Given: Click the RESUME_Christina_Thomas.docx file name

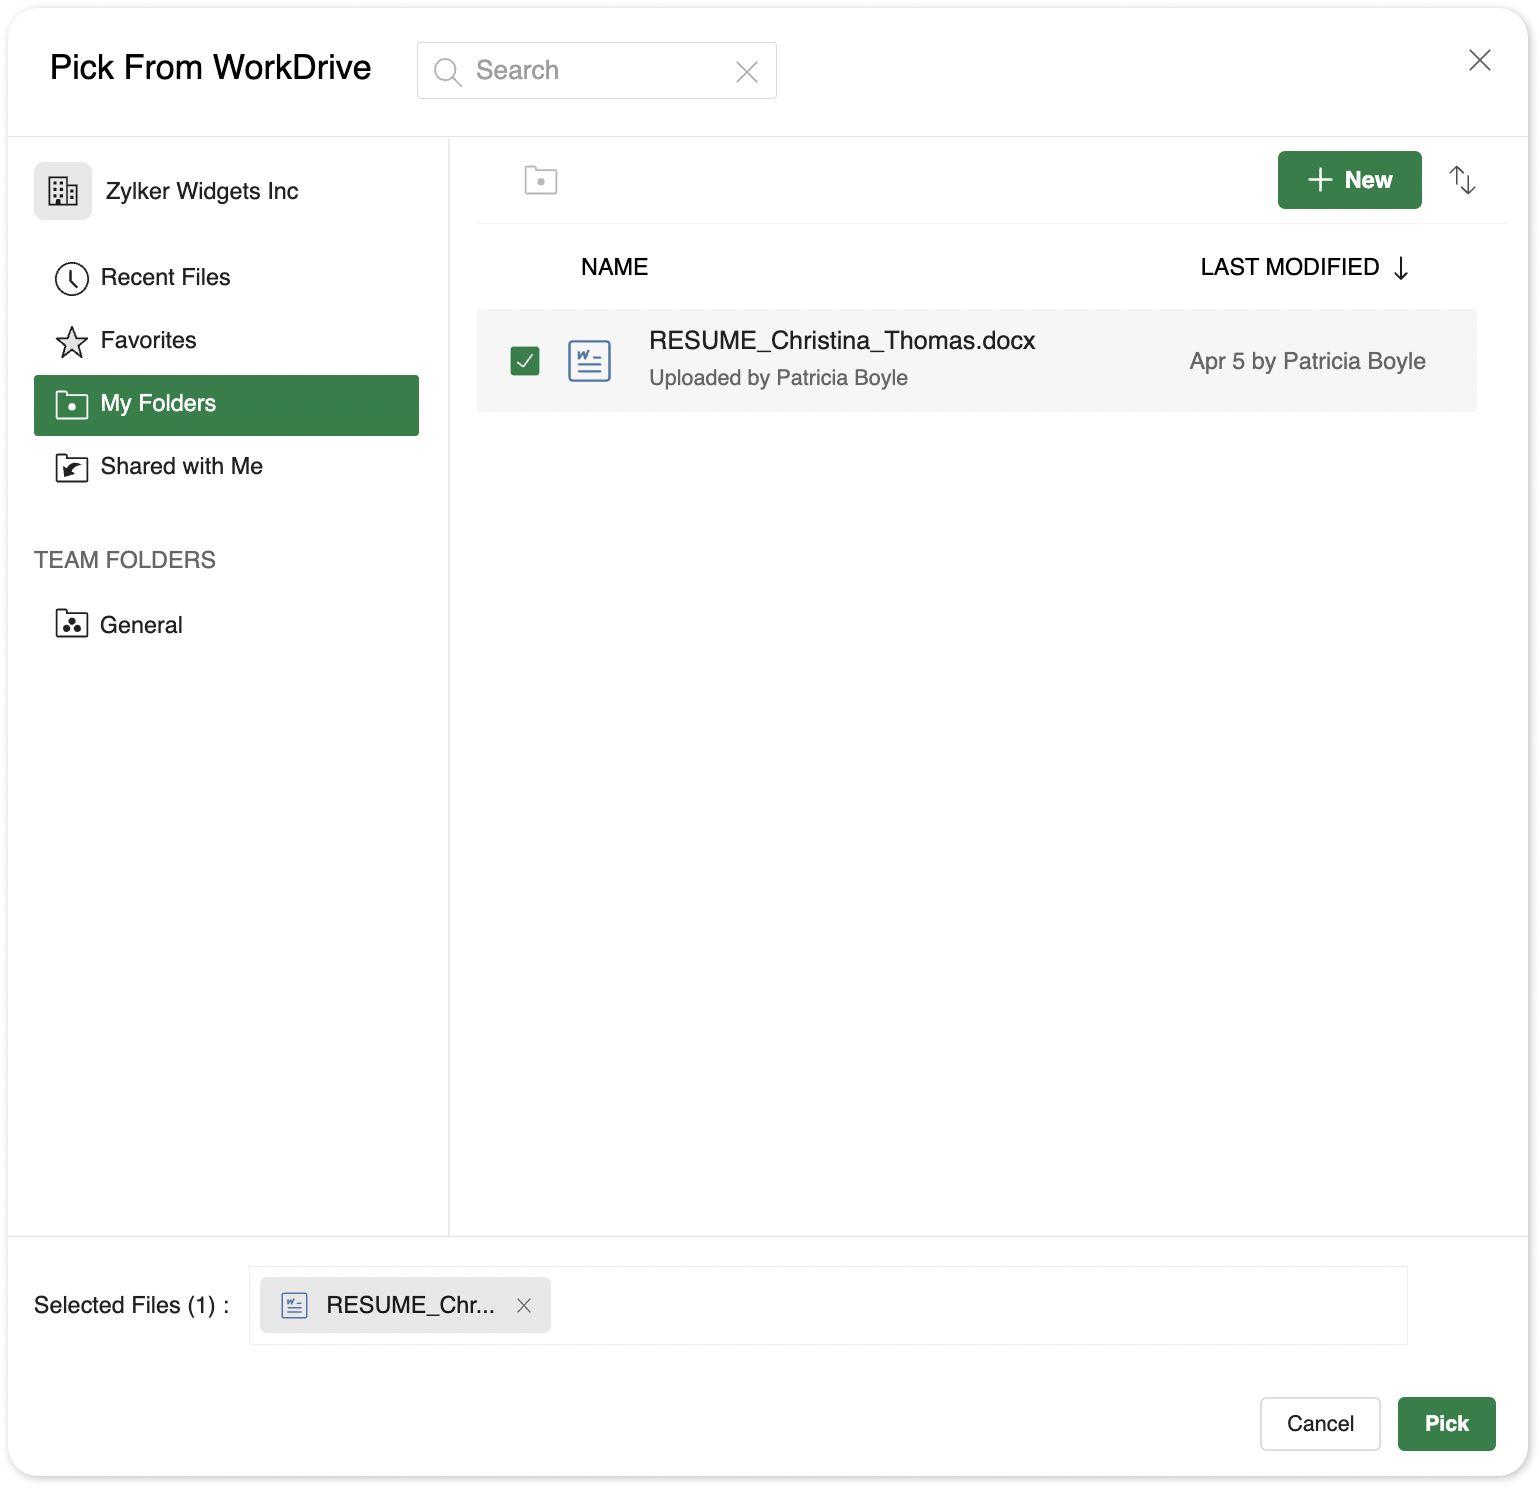Looking at the screenshot, I should click(842, 341).
